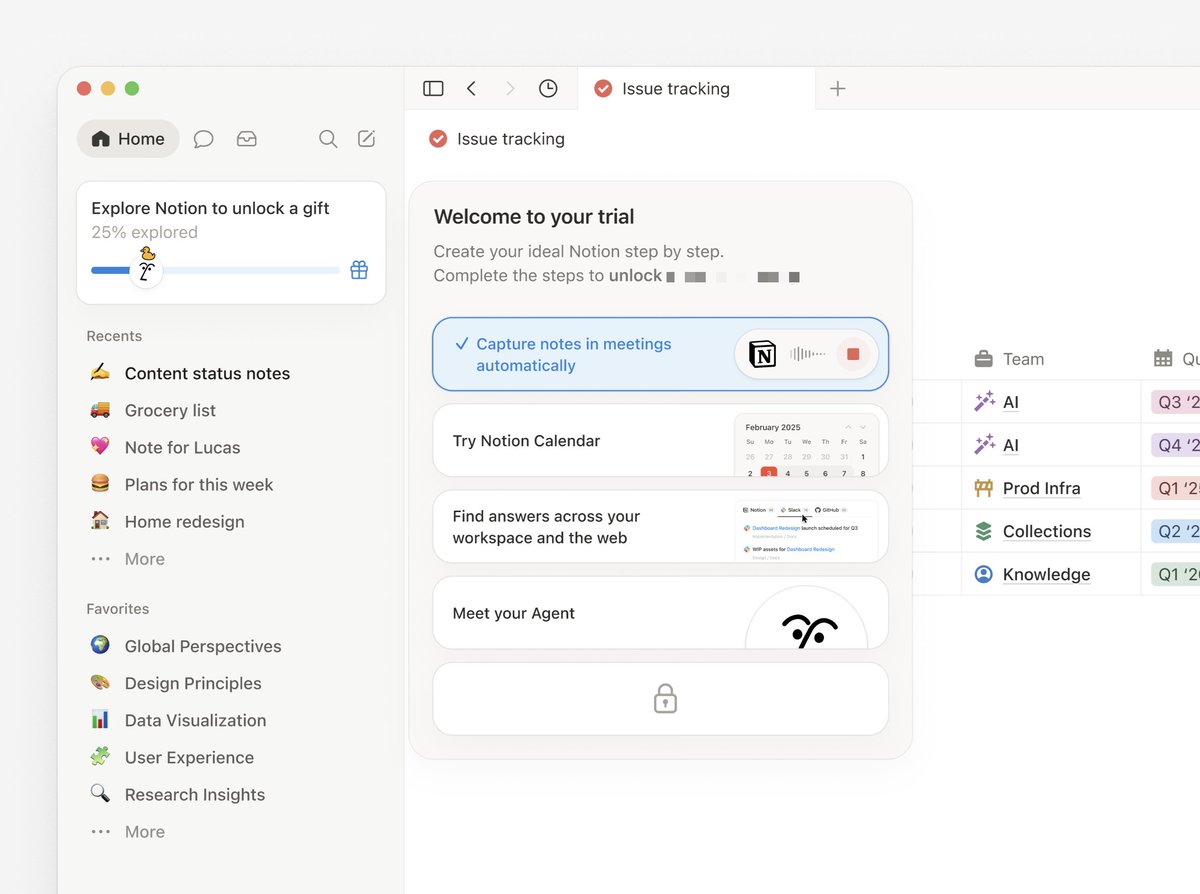Click the burger emoji beside Plans for this week
The height and width of the screenshot is (894, 1200).
pos(100,484)
